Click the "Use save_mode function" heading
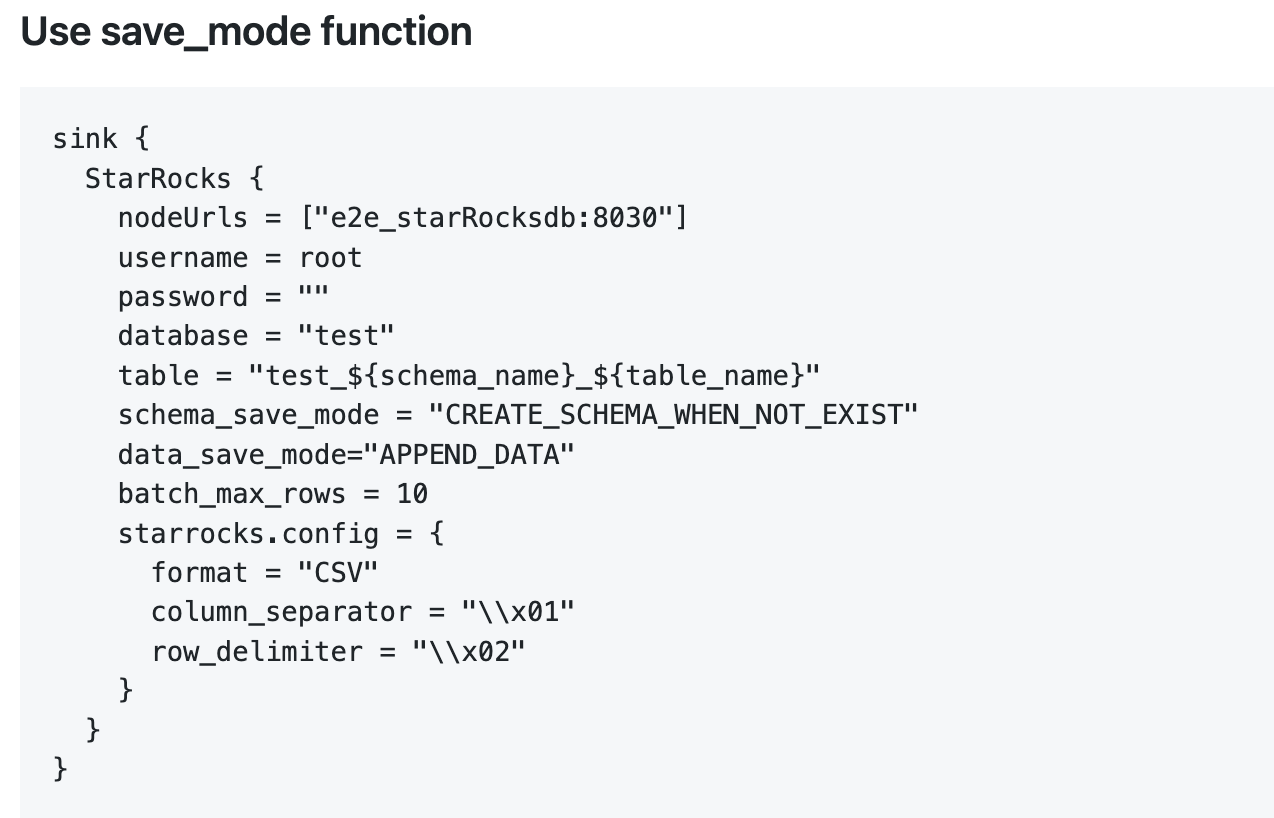Image resolution: width=1274 pixels, height=818 pixels. coord(246,32)
